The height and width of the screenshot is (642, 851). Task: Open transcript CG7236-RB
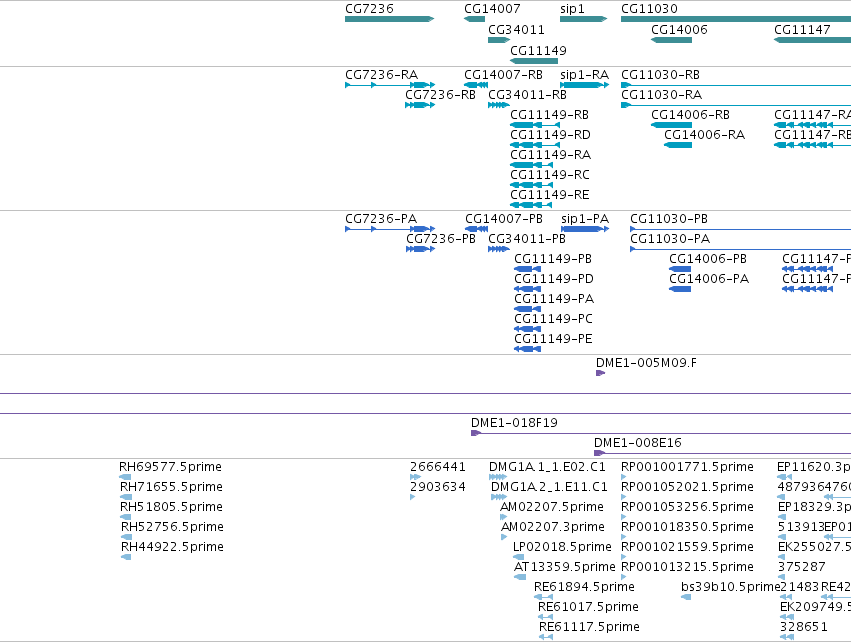[x=420, y=105]
